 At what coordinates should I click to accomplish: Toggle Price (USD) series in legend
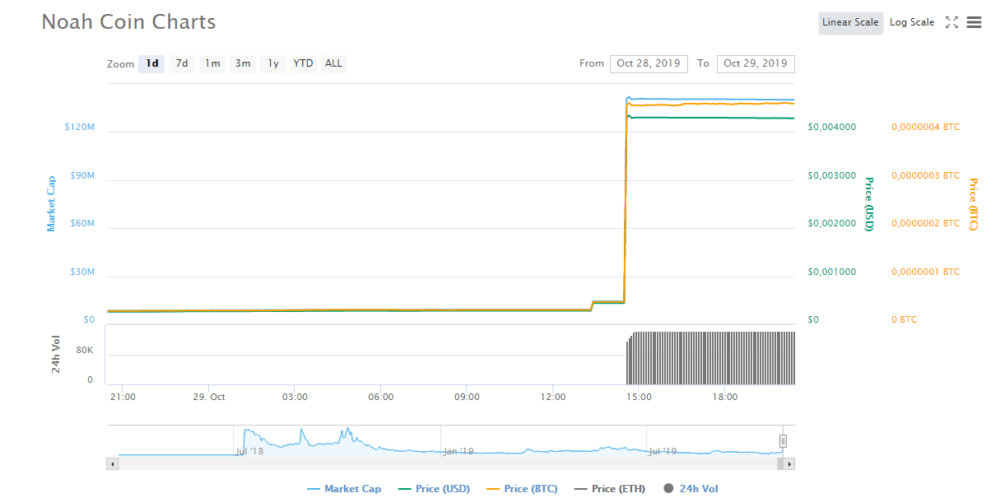tap(434, 489)
